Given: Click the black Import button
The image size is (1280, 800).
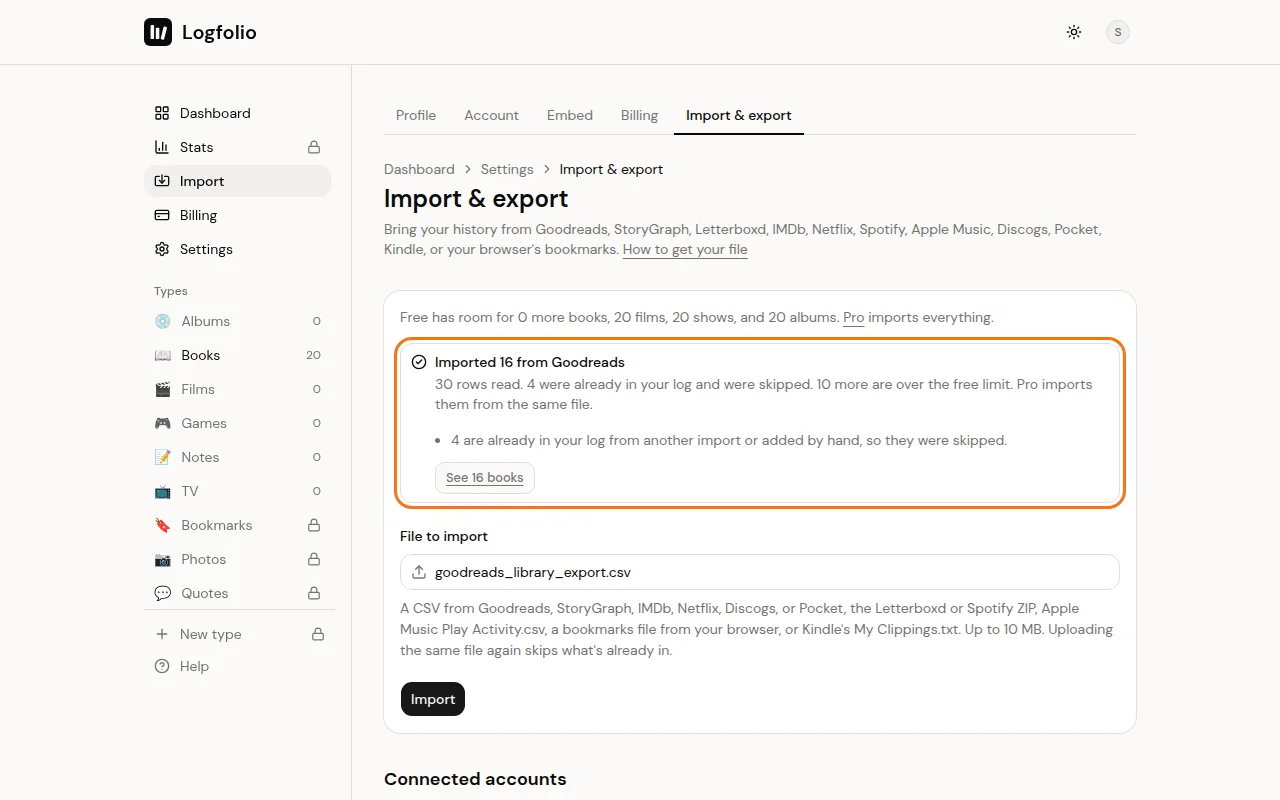Looking at the screenshot, I should 433,699.
